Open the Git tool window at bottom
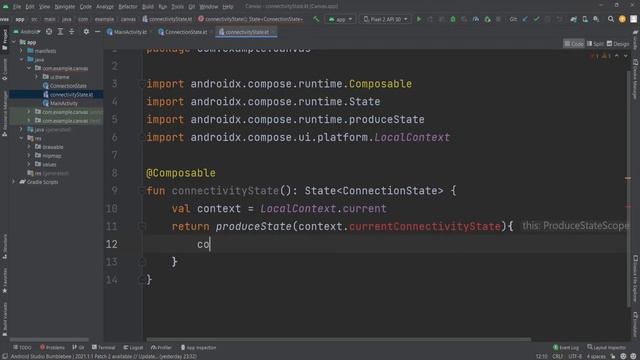Image resolution: width=640 pixels, height=360 pixels. coord(78,347)
